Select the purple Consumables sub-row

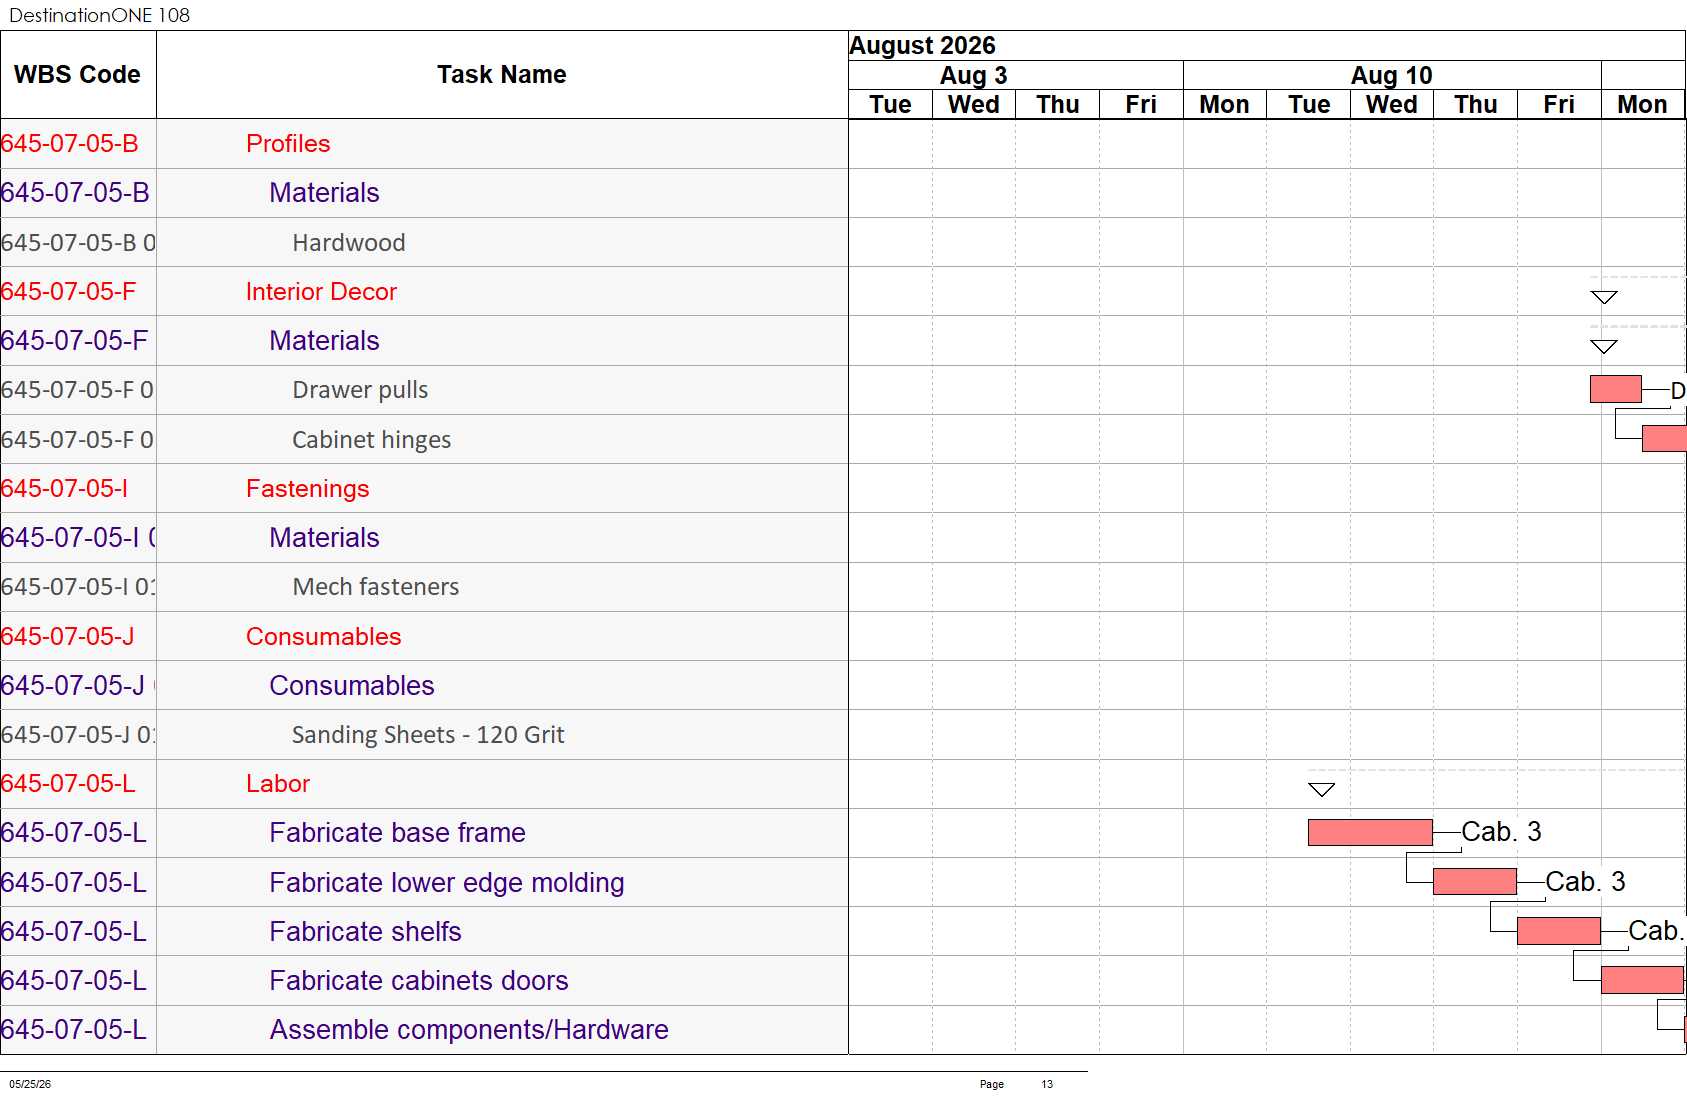(x=424, y=685)
